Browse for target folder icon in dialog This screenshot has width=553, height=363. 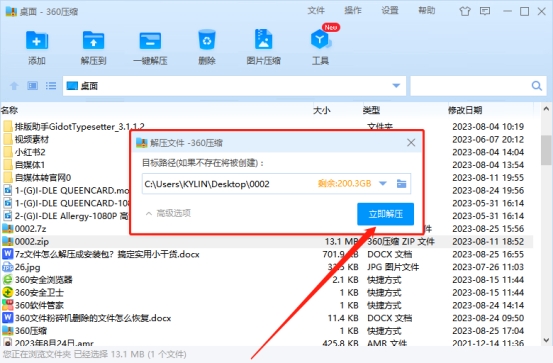click(x=401, y=184)
